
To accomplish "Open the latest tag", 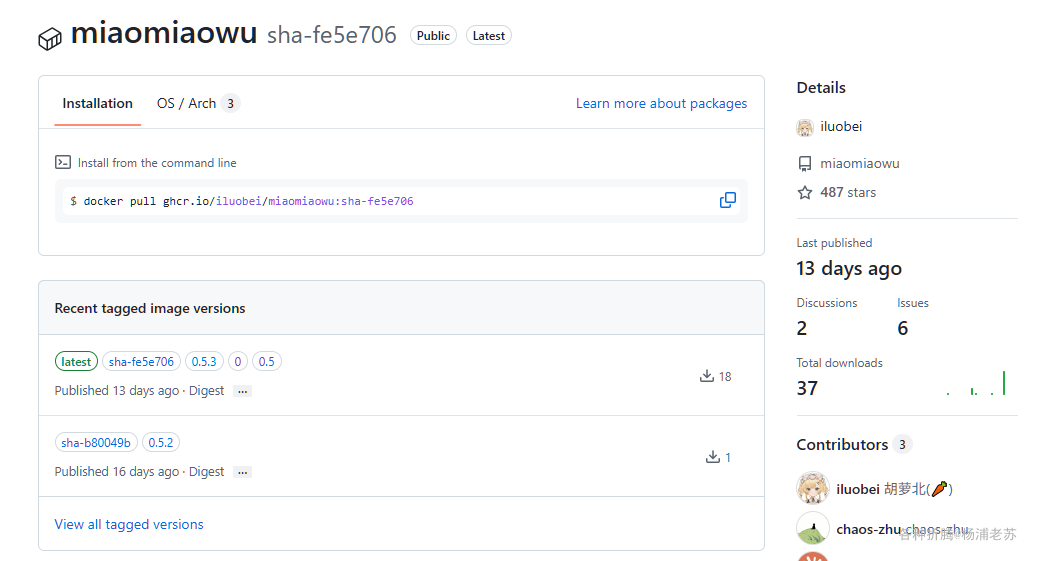I will [x=76, y=362].
